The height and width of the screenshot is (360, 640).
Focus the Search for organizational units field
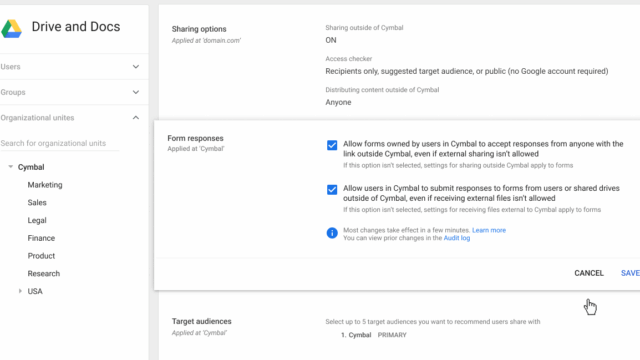[60, 143]
